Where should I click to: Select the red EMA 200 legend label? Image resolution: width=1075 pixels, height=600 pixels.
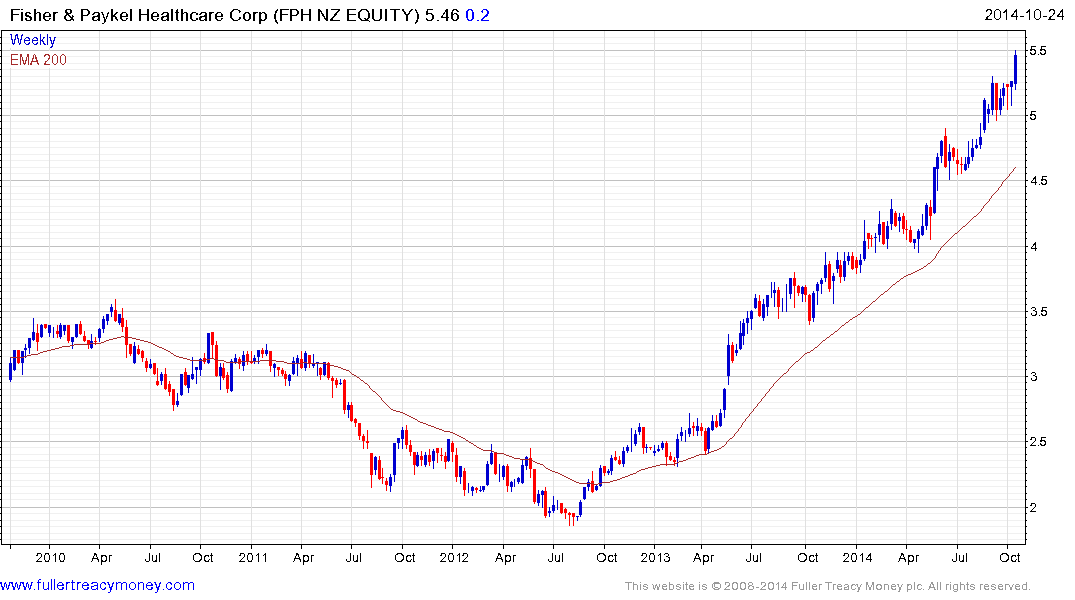(x=38, y=60)
